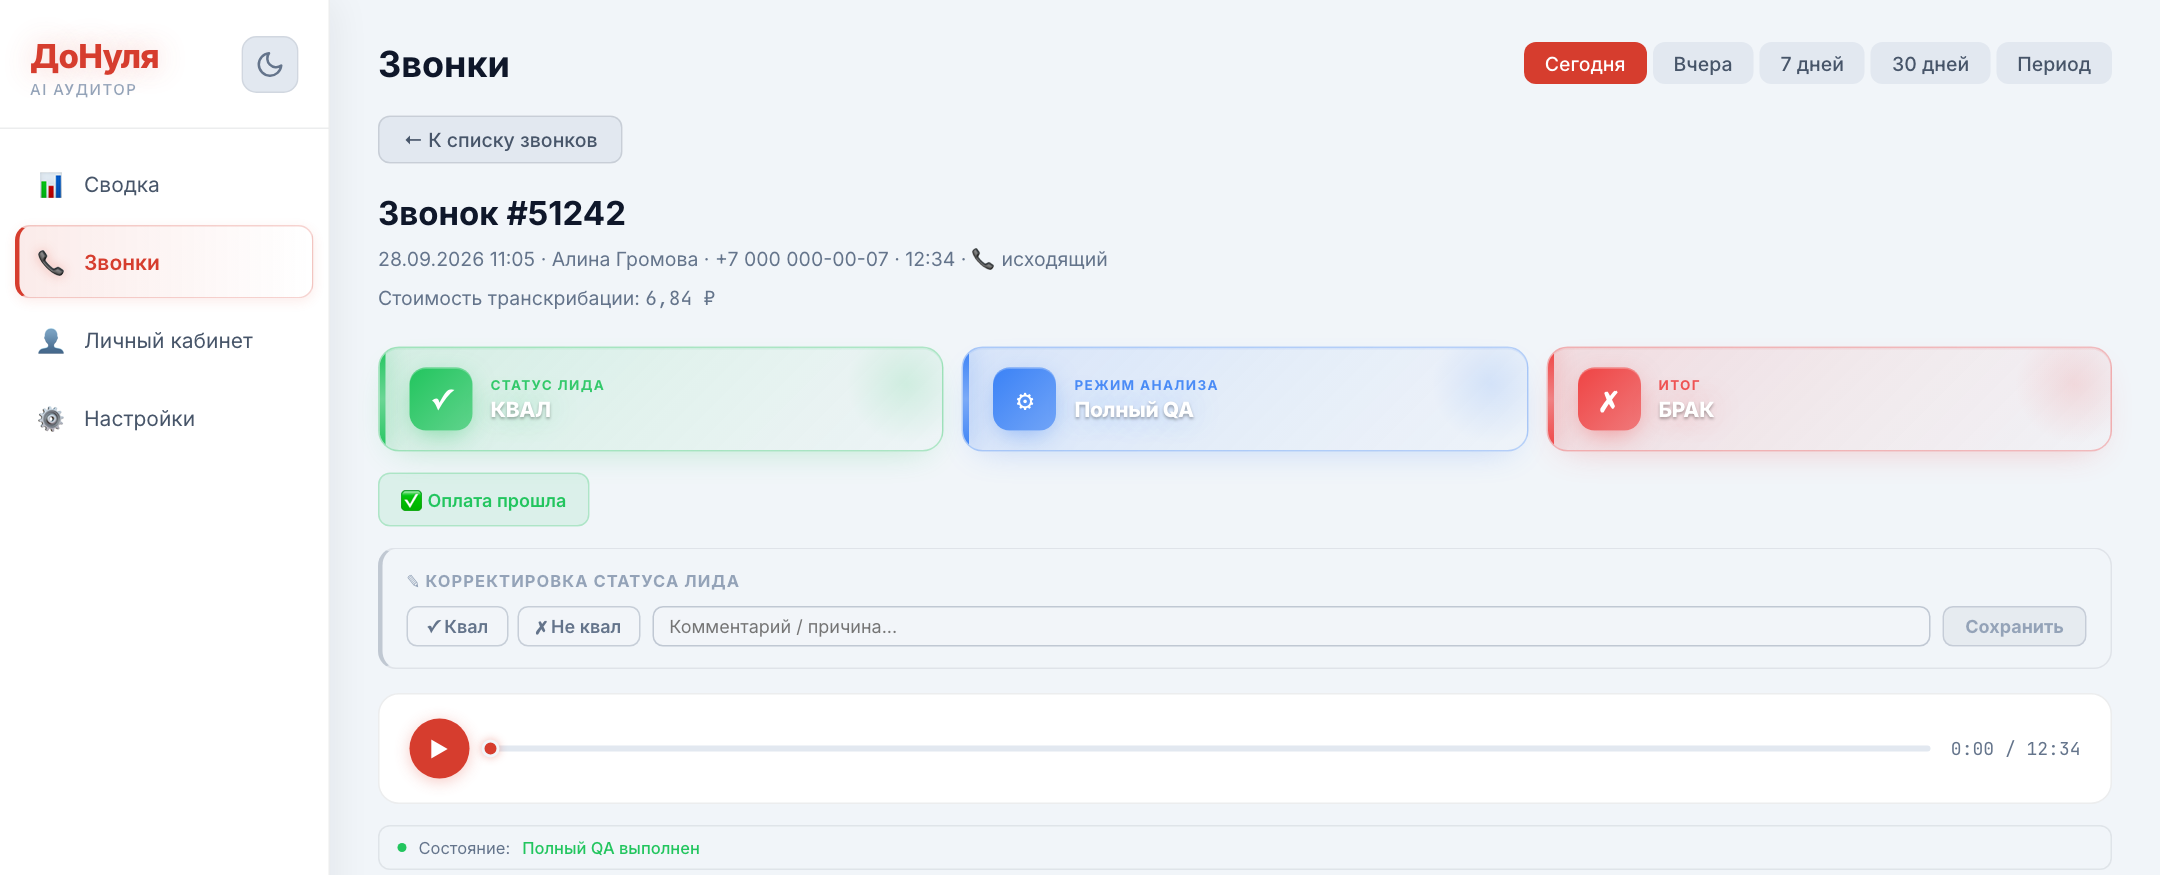Viewport: 2160px width, 875px height.
Task: Click the Звонок #51242 heading
Action: (x=502, y=213)
